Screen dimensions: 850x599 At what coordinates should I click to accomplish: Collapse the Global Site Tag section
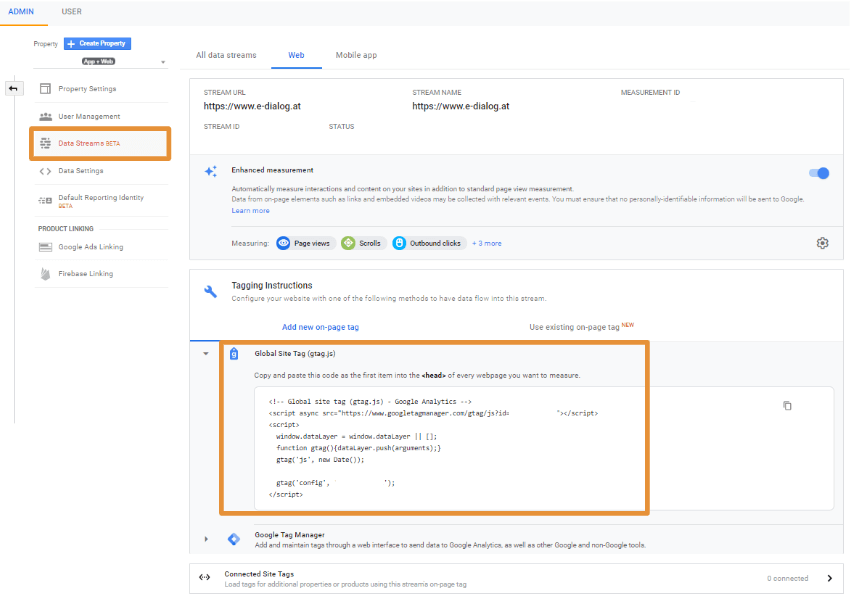[206, 353]
